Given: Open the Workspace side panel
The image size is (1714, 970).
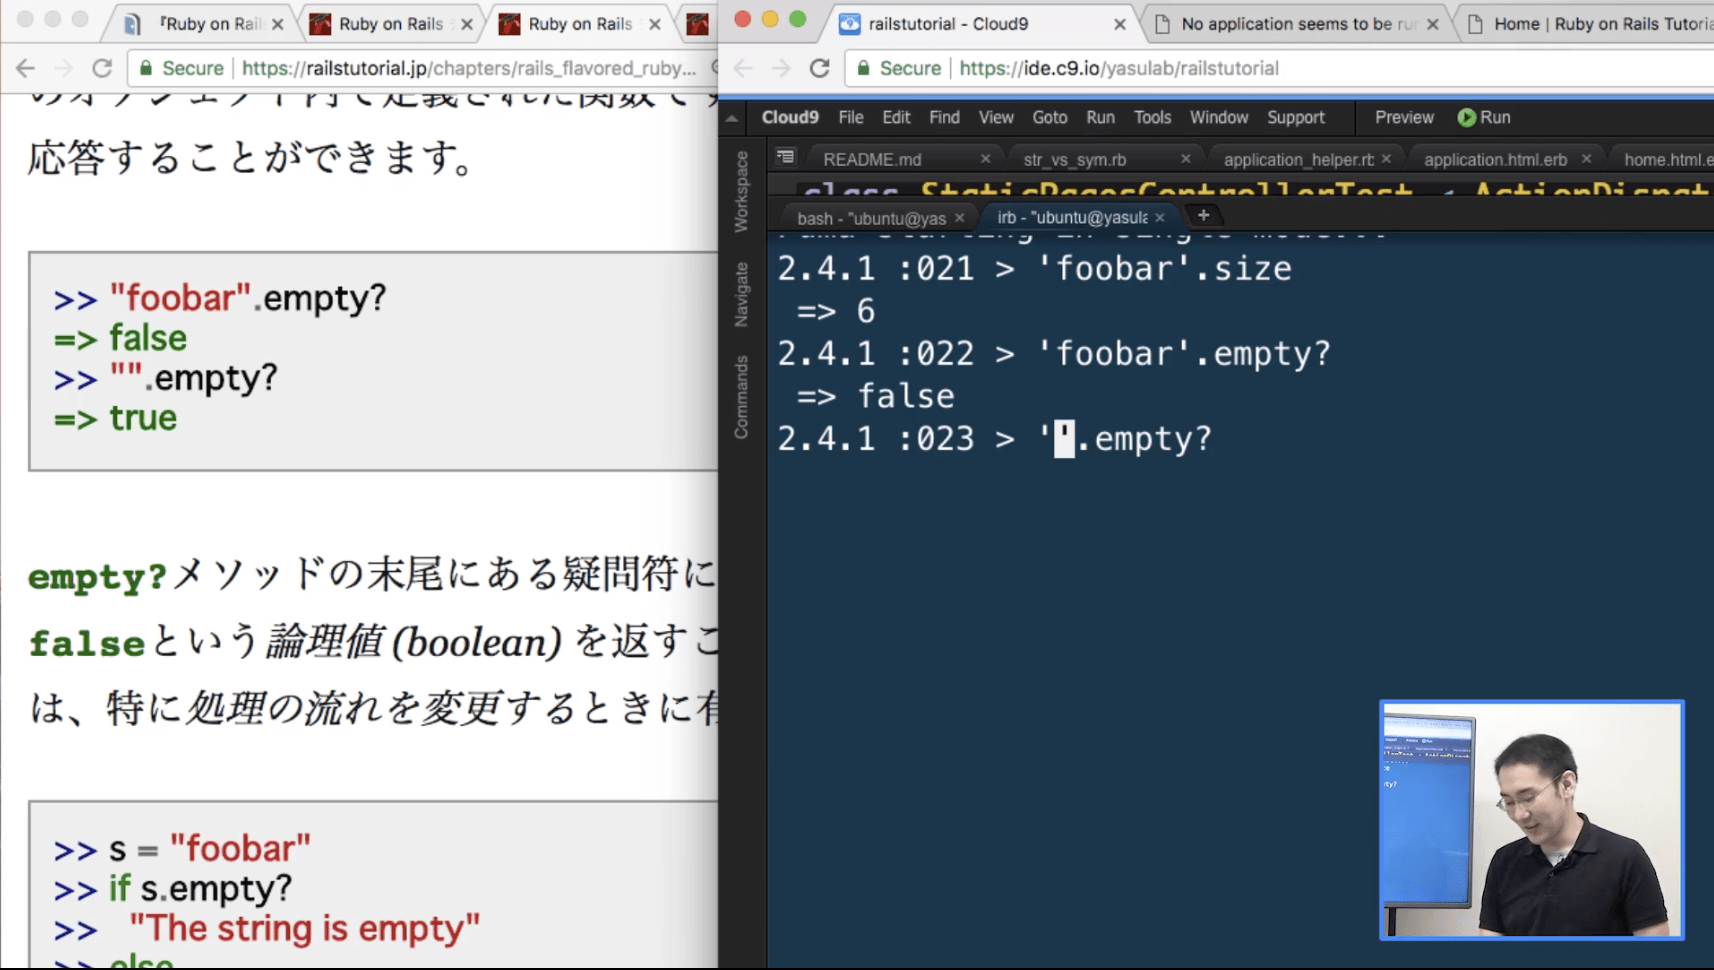Looking at the screenshot, I should (741, 191).
